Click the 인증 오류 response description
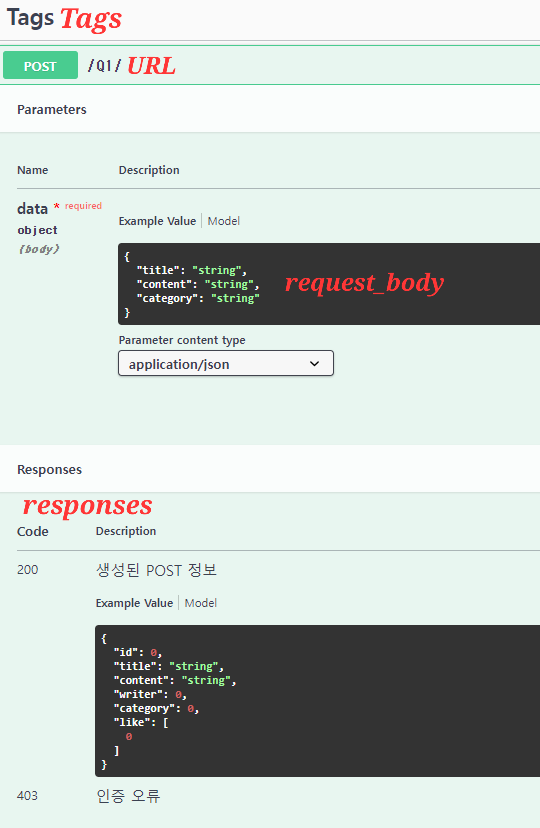 [x=128, y=795]
